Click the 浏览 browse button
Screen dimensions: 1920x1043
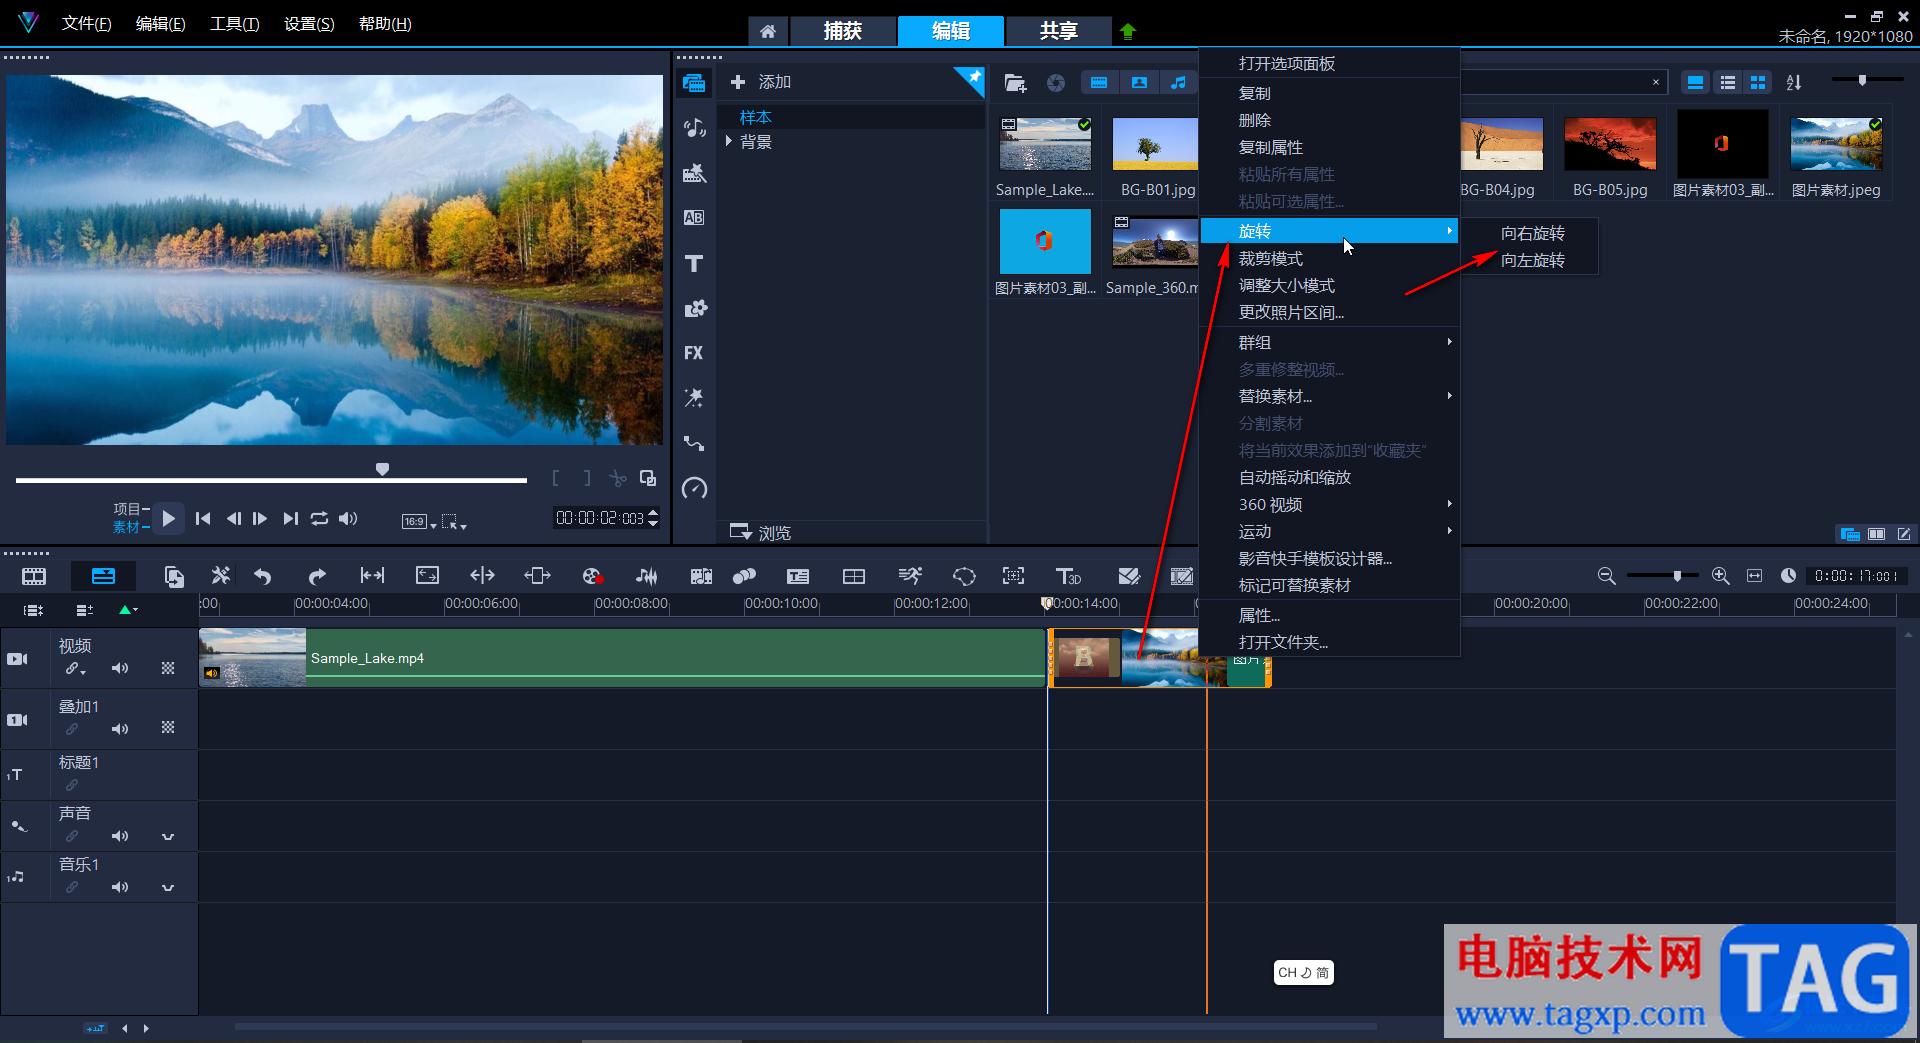click(x=761, y=532)
